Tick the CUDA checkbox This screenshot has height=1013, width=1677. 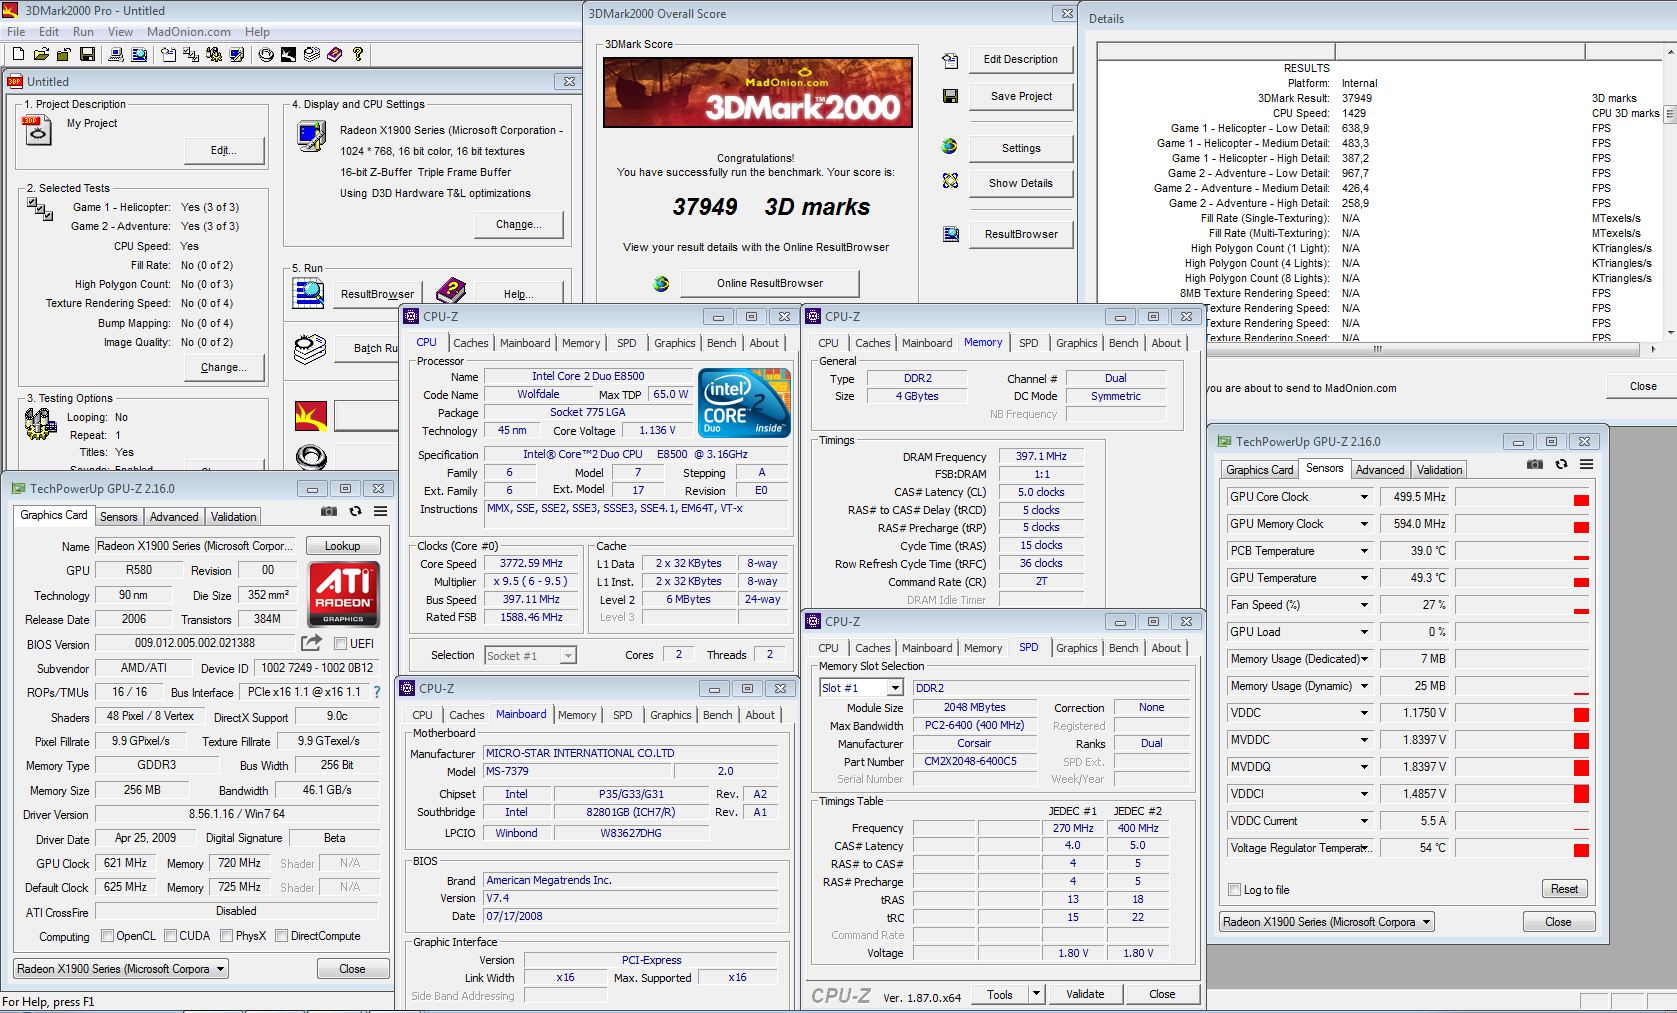coord(171,936)
